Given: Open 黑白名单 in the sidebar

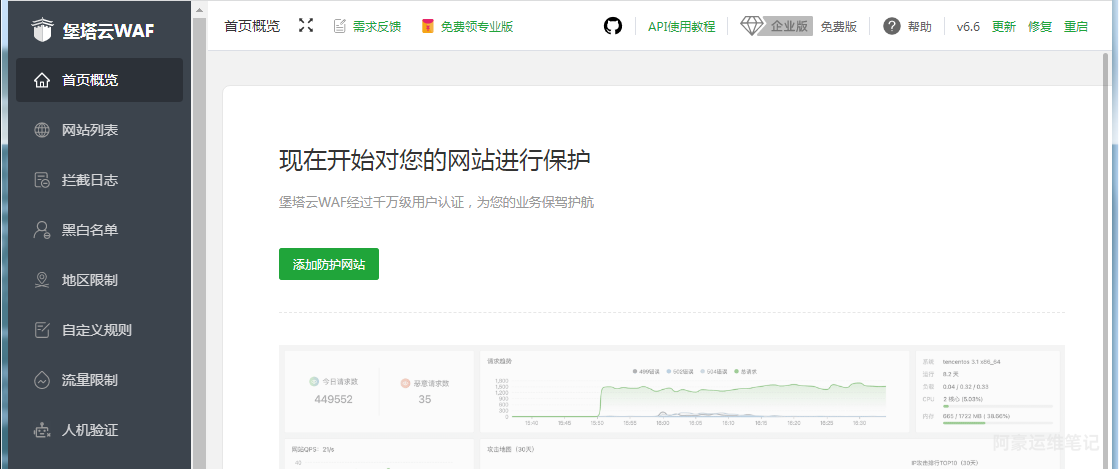Looking at the screenshot, I should [99, 230].
